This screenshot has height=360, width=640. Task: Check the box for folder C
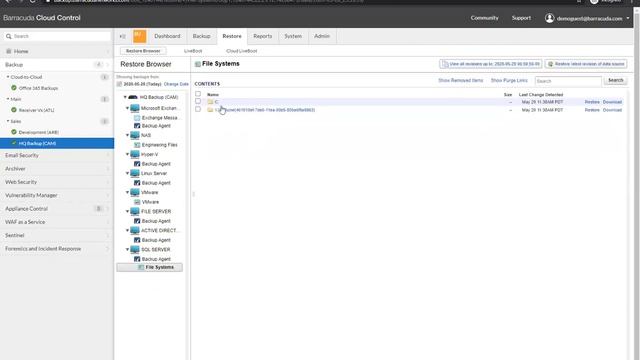(x=198, y=101)
